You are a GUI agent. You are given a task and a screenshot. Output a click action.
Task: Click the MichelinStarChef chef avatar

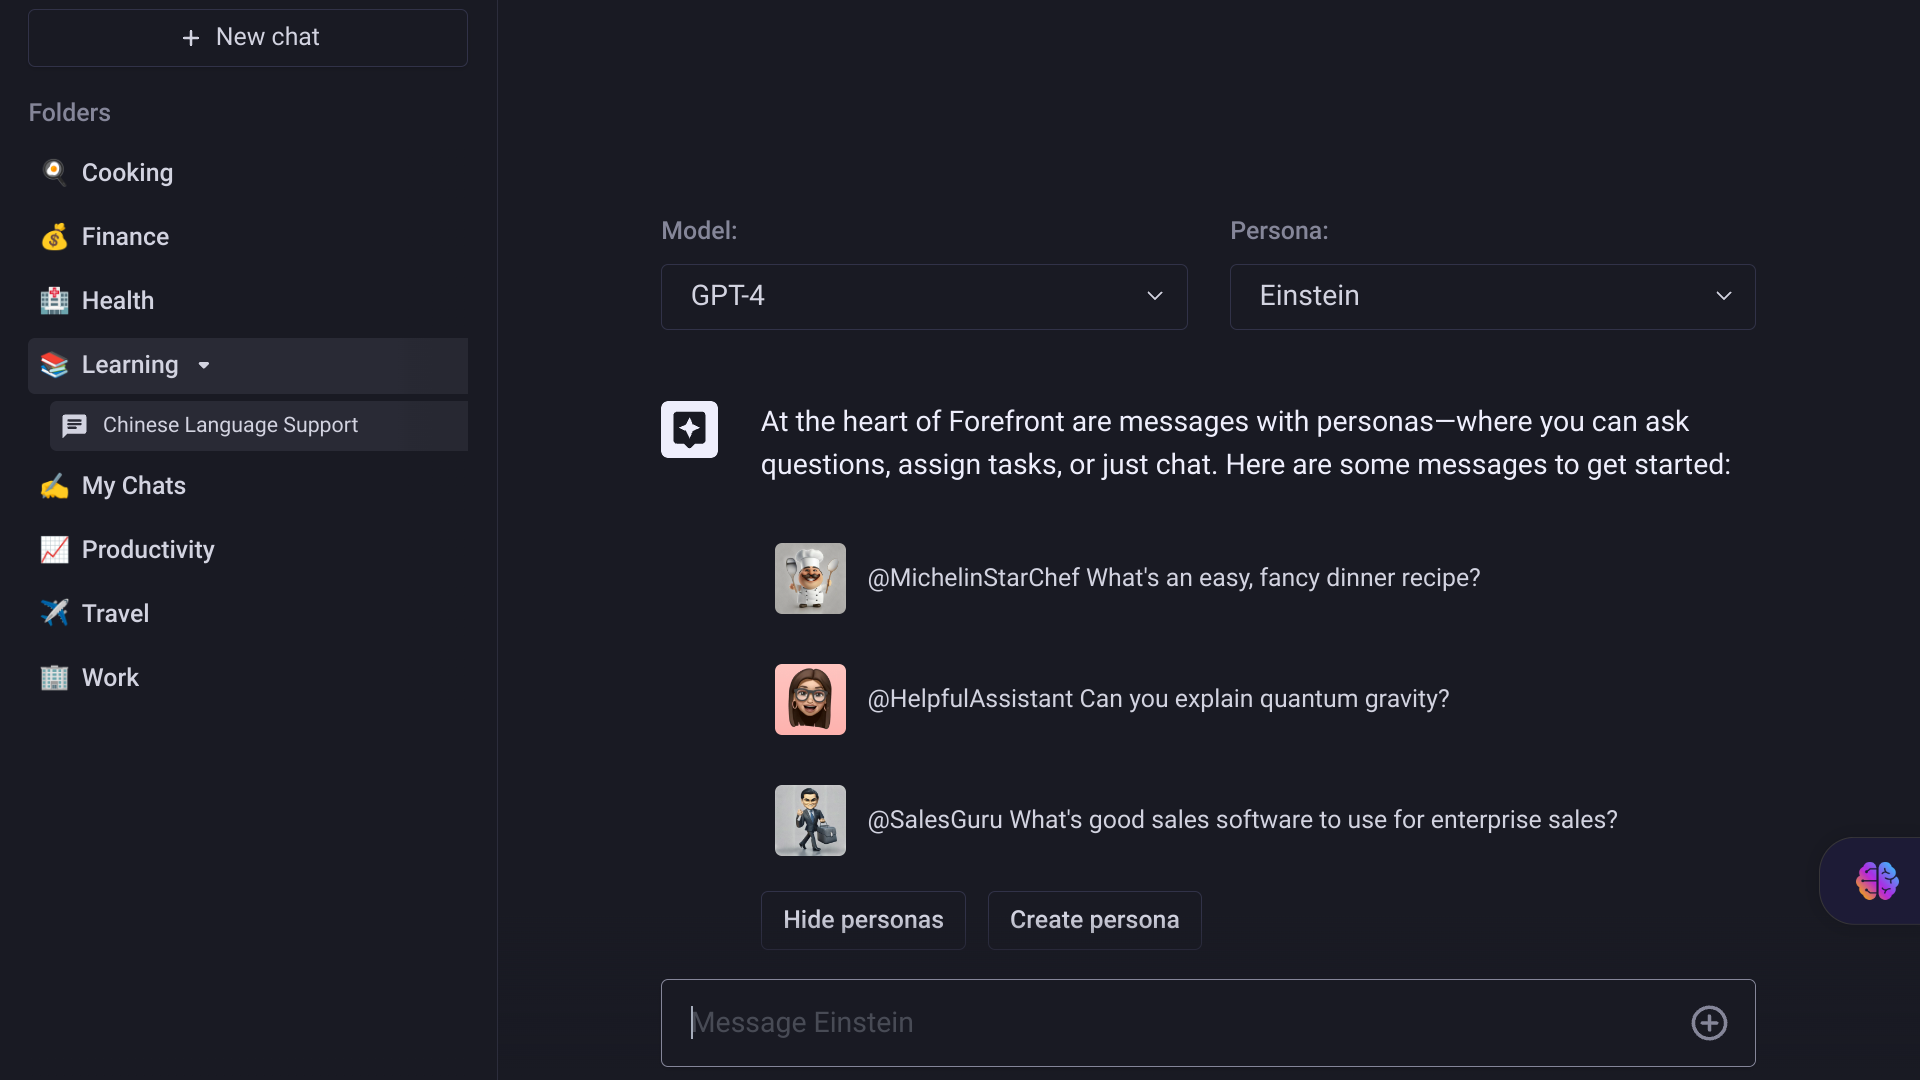[x=810, y=578]
